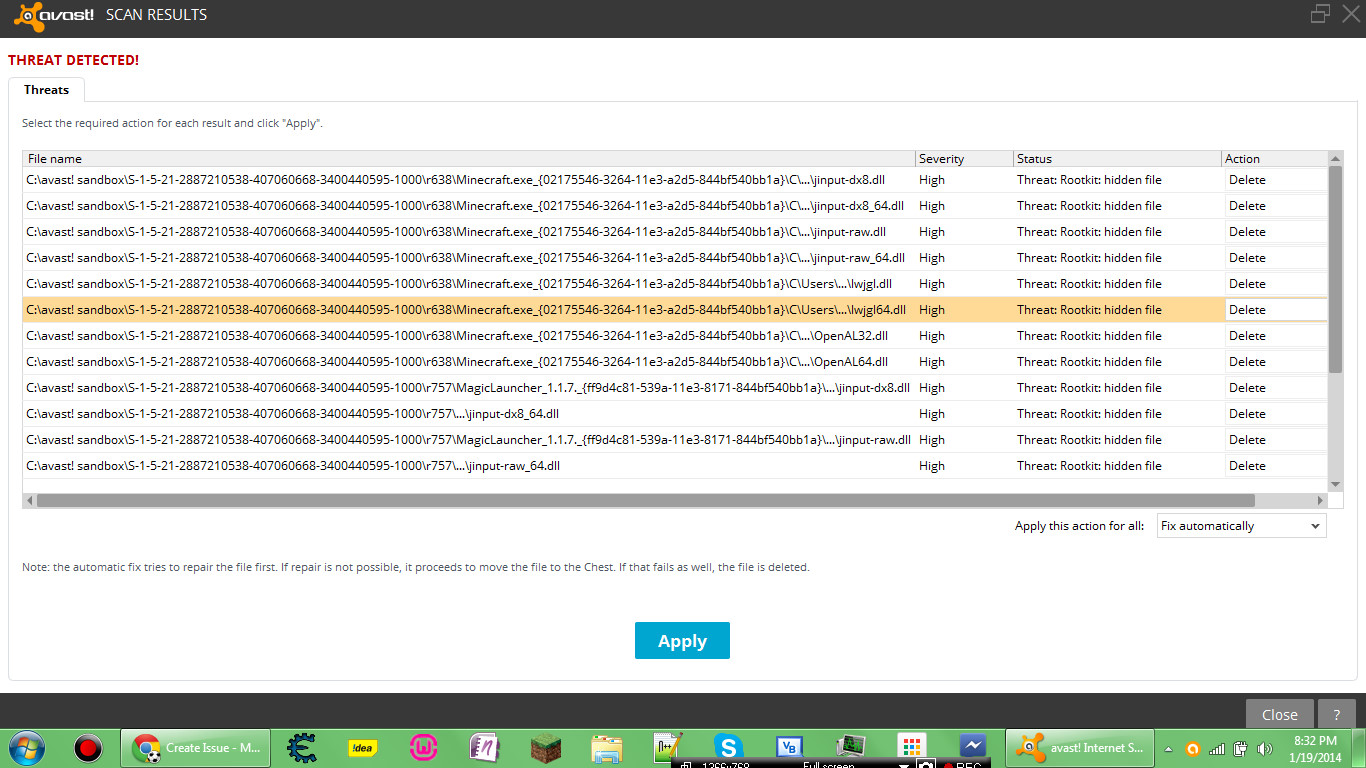Viewport: 1366px width, 768px height.
Task: Change the action for OpenAL32.dll row
Action: click(x=1276, y=336)
